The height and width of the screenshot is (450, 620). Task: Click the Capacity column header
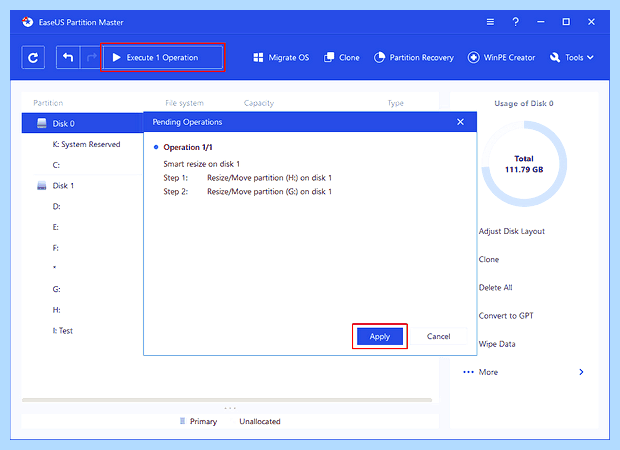(x=259, y=103)
